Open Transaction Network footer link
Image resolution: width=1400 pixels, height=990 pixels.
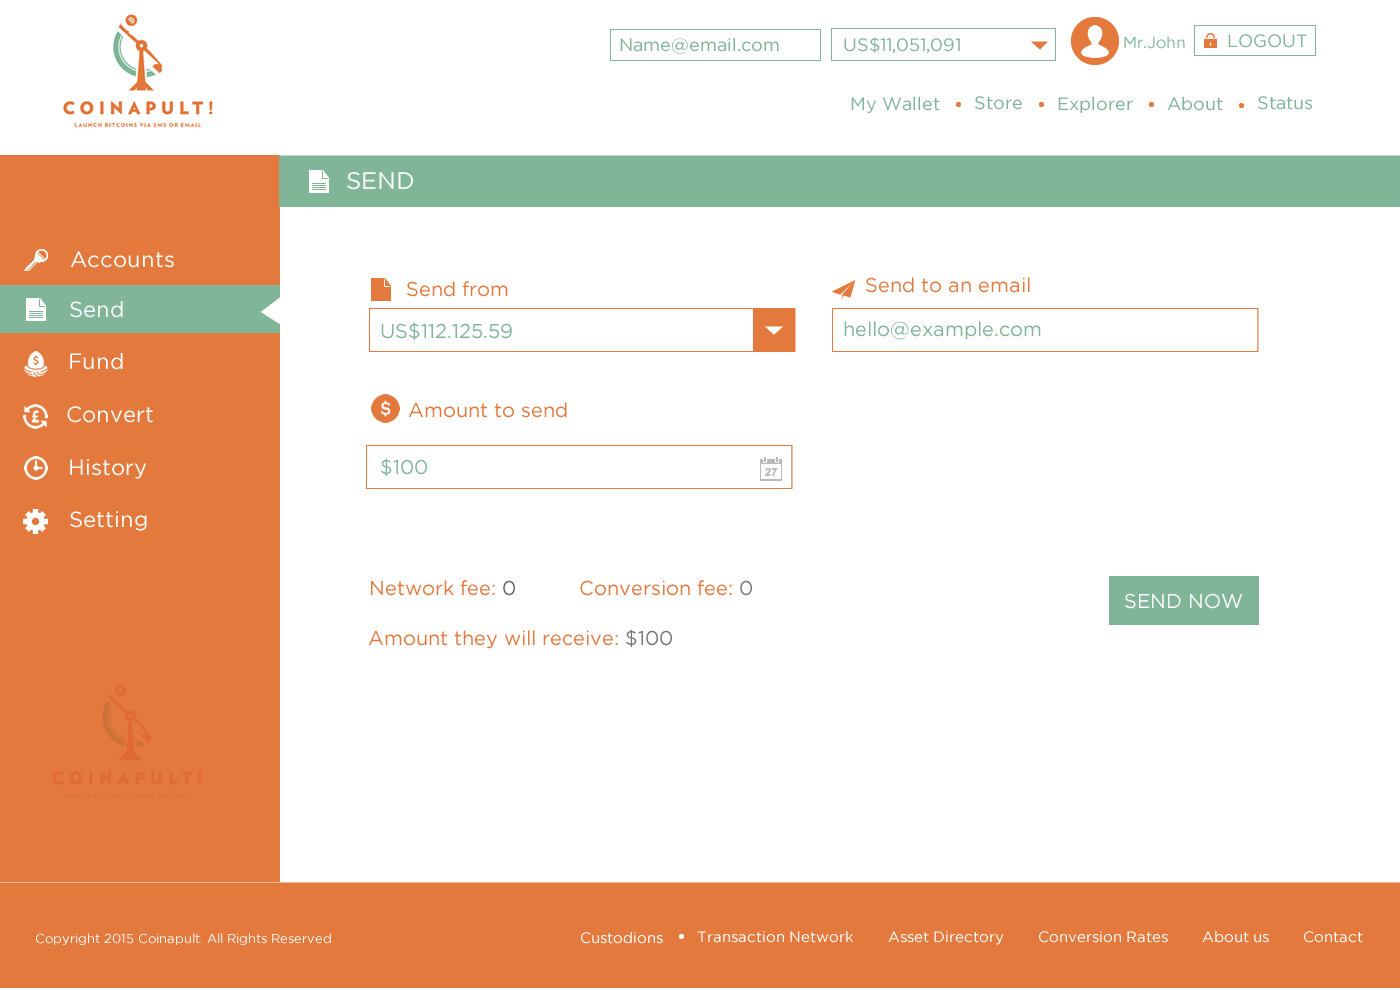point(776,937)
